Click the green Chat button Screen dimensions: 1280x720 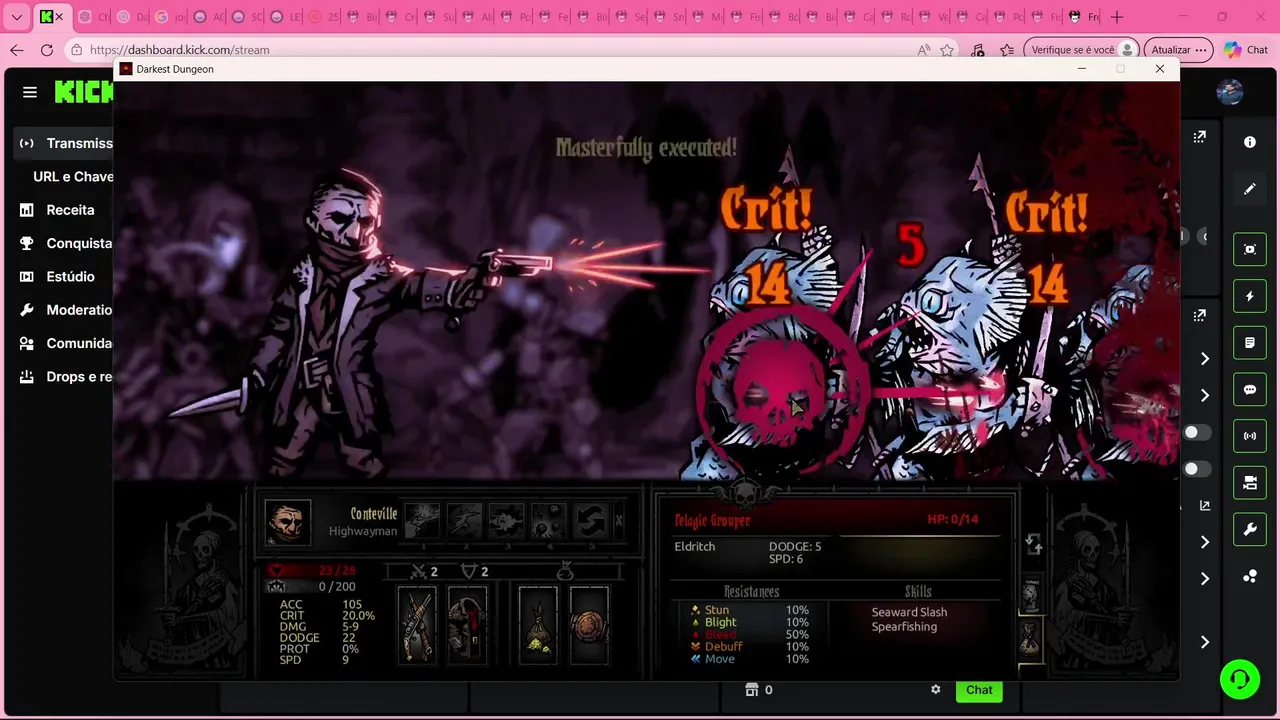click(x=979, y=690)
